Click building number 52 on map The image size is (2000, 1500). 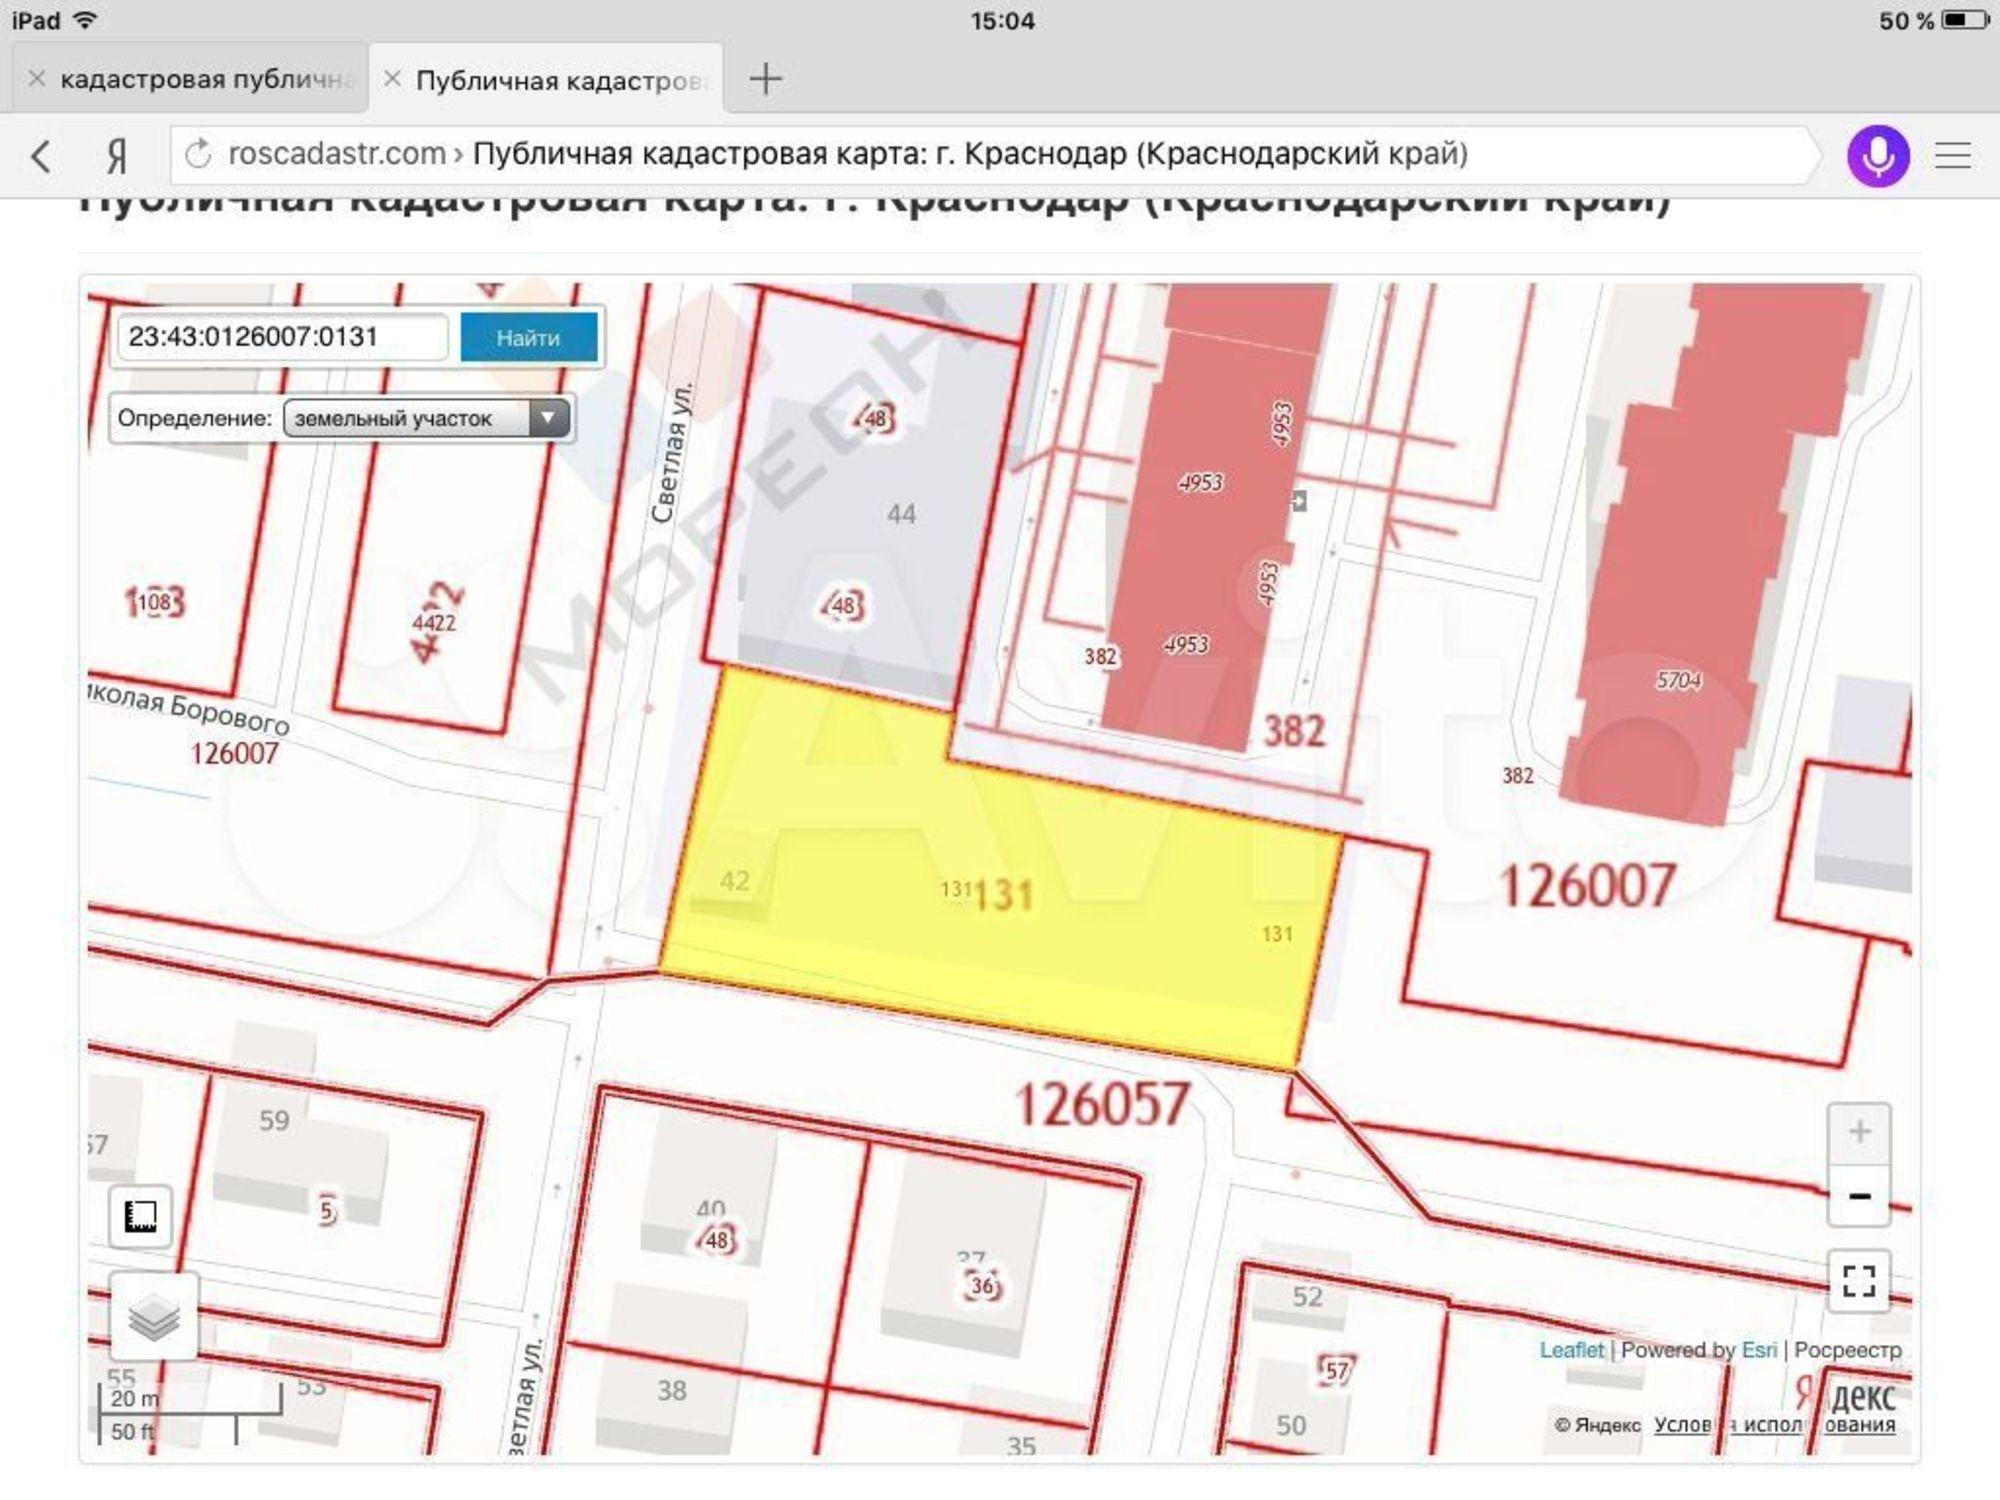click(1307, 1297)
